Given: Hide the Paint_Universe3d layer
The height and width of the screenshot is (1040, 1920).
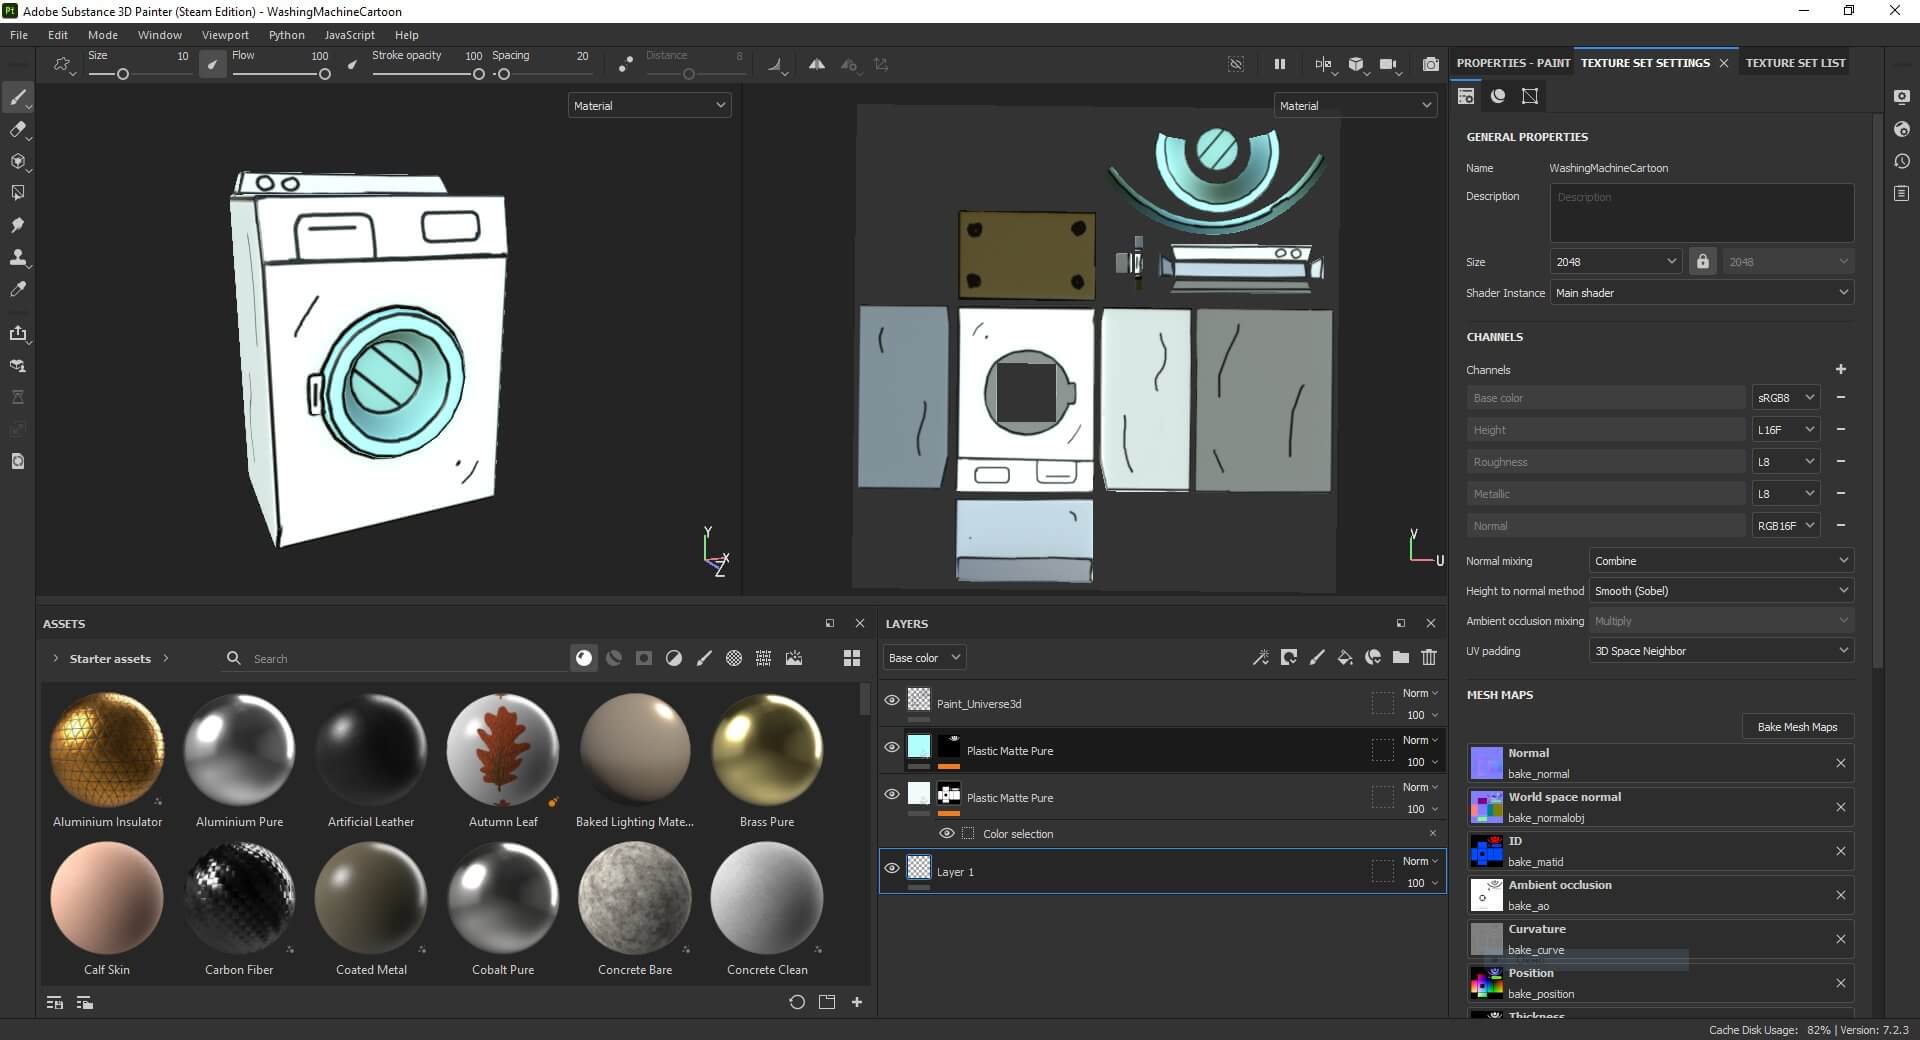Looking at the screenshot, I should pos(892,701).
